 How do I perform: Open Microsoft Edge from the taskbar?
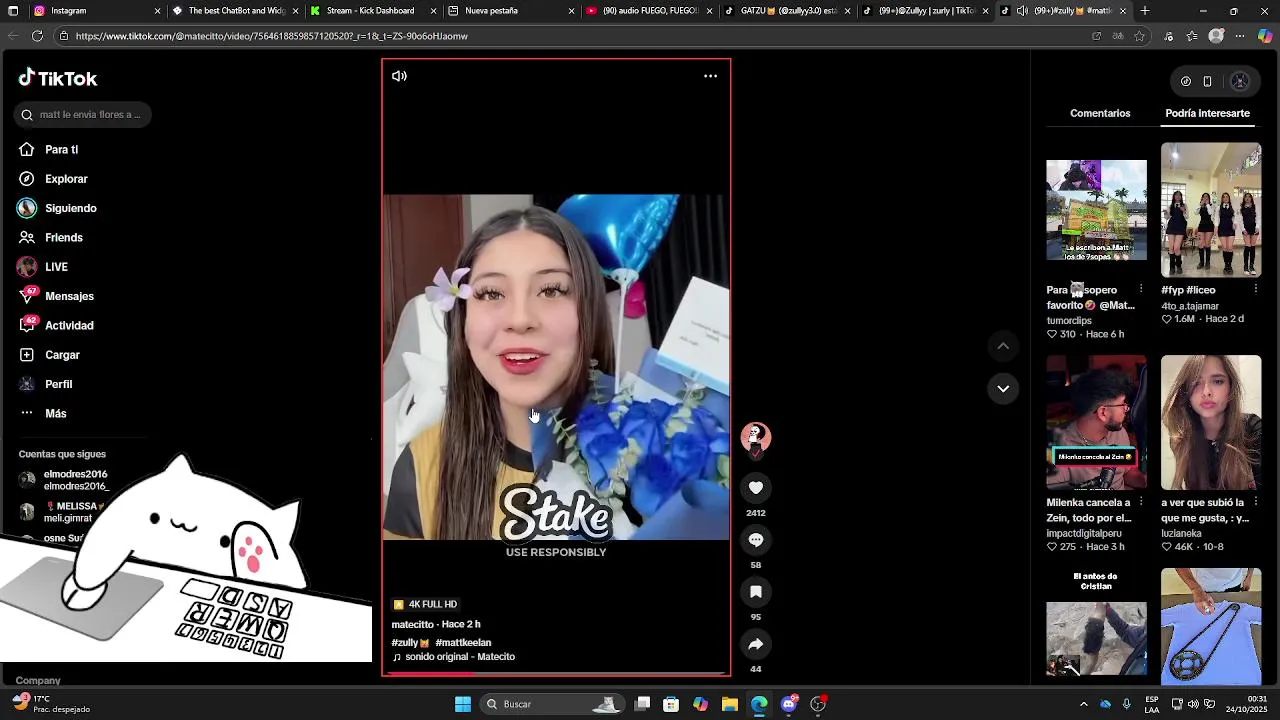click(759, 704)
